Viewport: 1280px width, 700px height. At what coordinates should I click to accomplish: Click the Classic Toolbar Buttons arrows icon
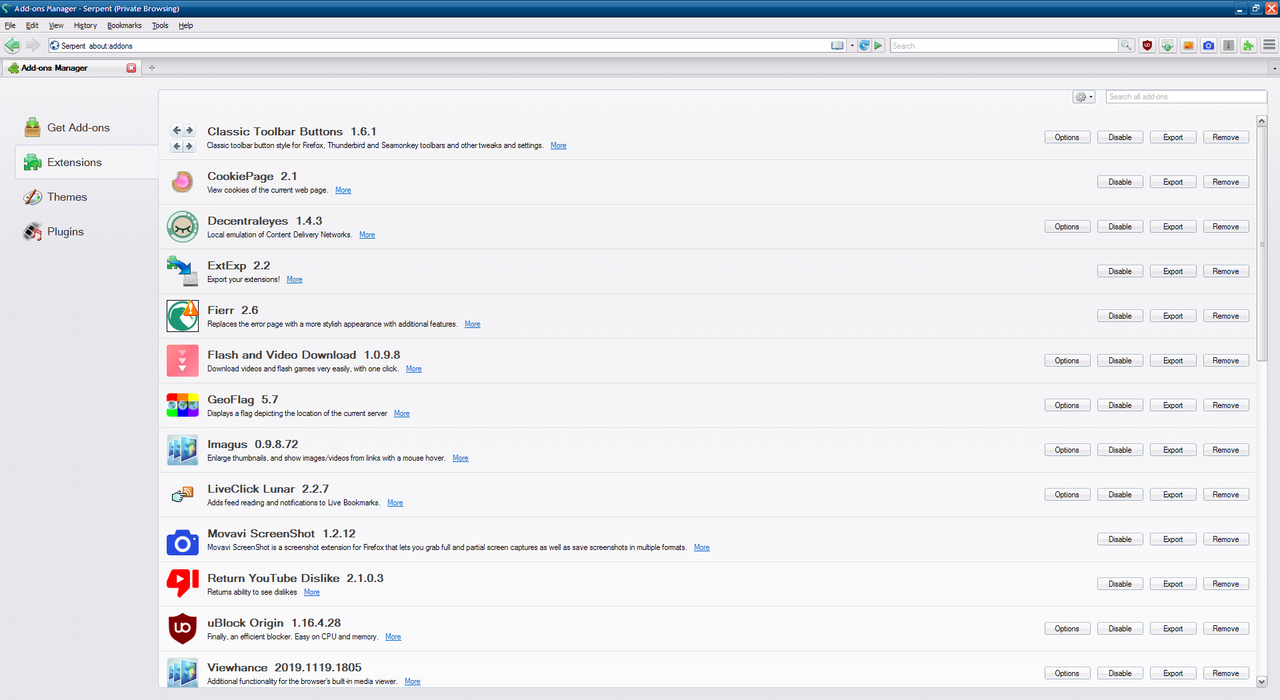[182, 138]
